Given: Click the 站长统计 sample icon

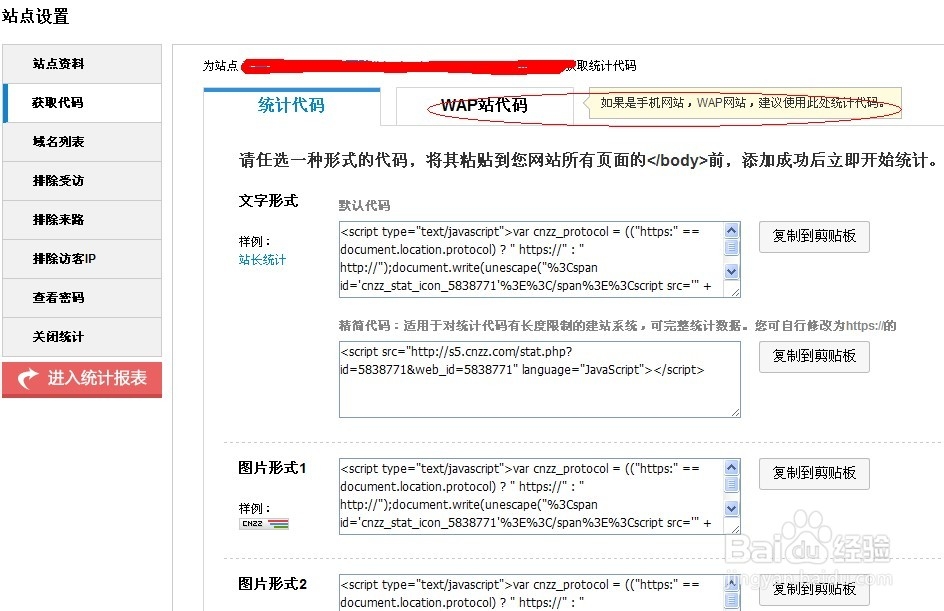Looking at the screenshot, I should click(x=262, y=259).
